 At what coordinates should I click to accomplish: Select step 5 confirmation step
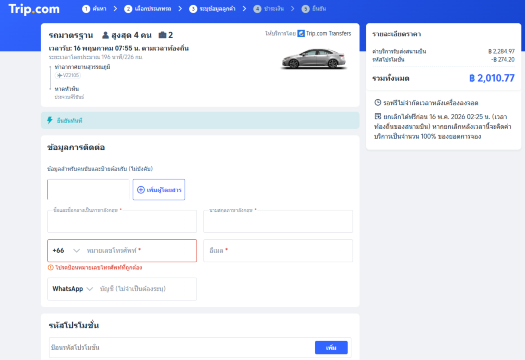[x=314, y=9]
